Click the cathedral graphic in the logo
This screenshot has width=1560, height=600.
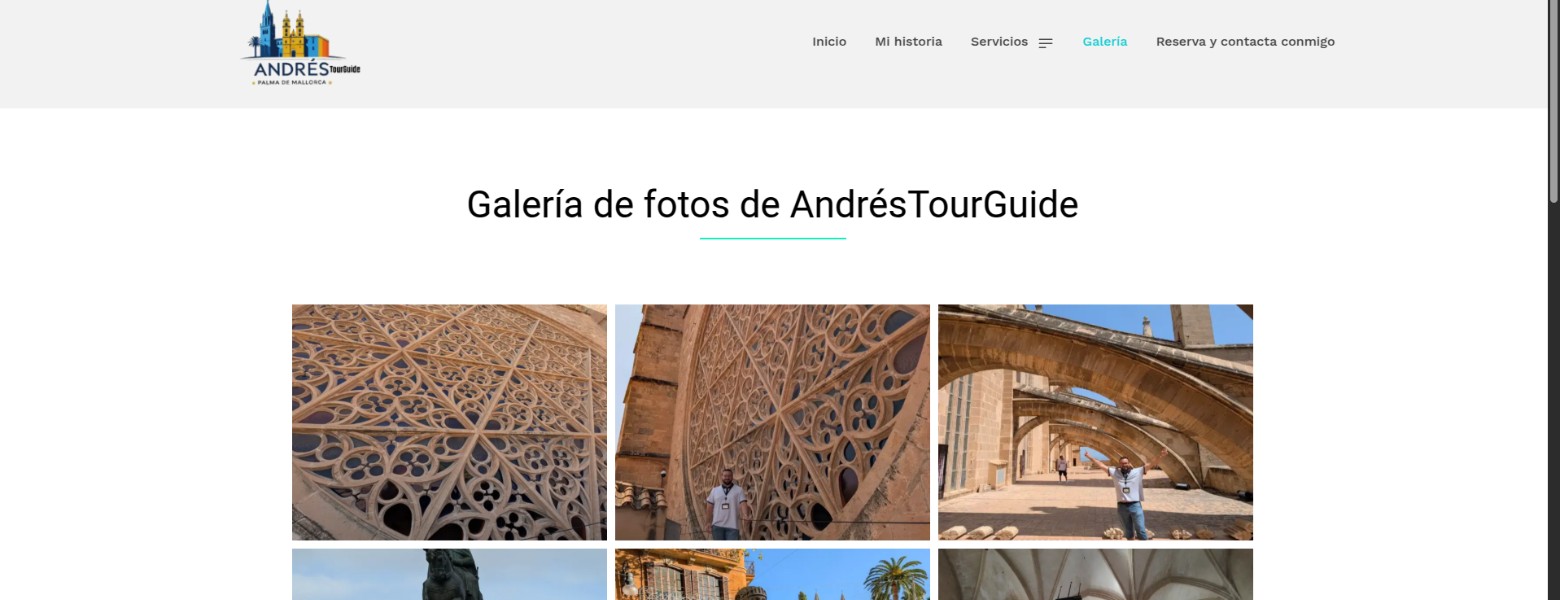pyautogui.click(x=289, y=31)
